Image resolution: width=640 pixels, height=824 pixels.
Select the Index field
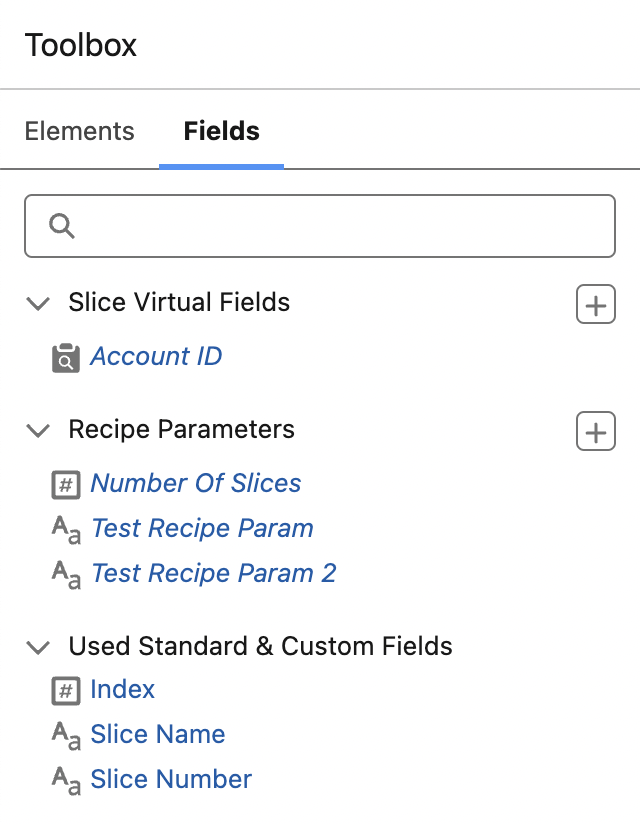(x=122, y=690)
